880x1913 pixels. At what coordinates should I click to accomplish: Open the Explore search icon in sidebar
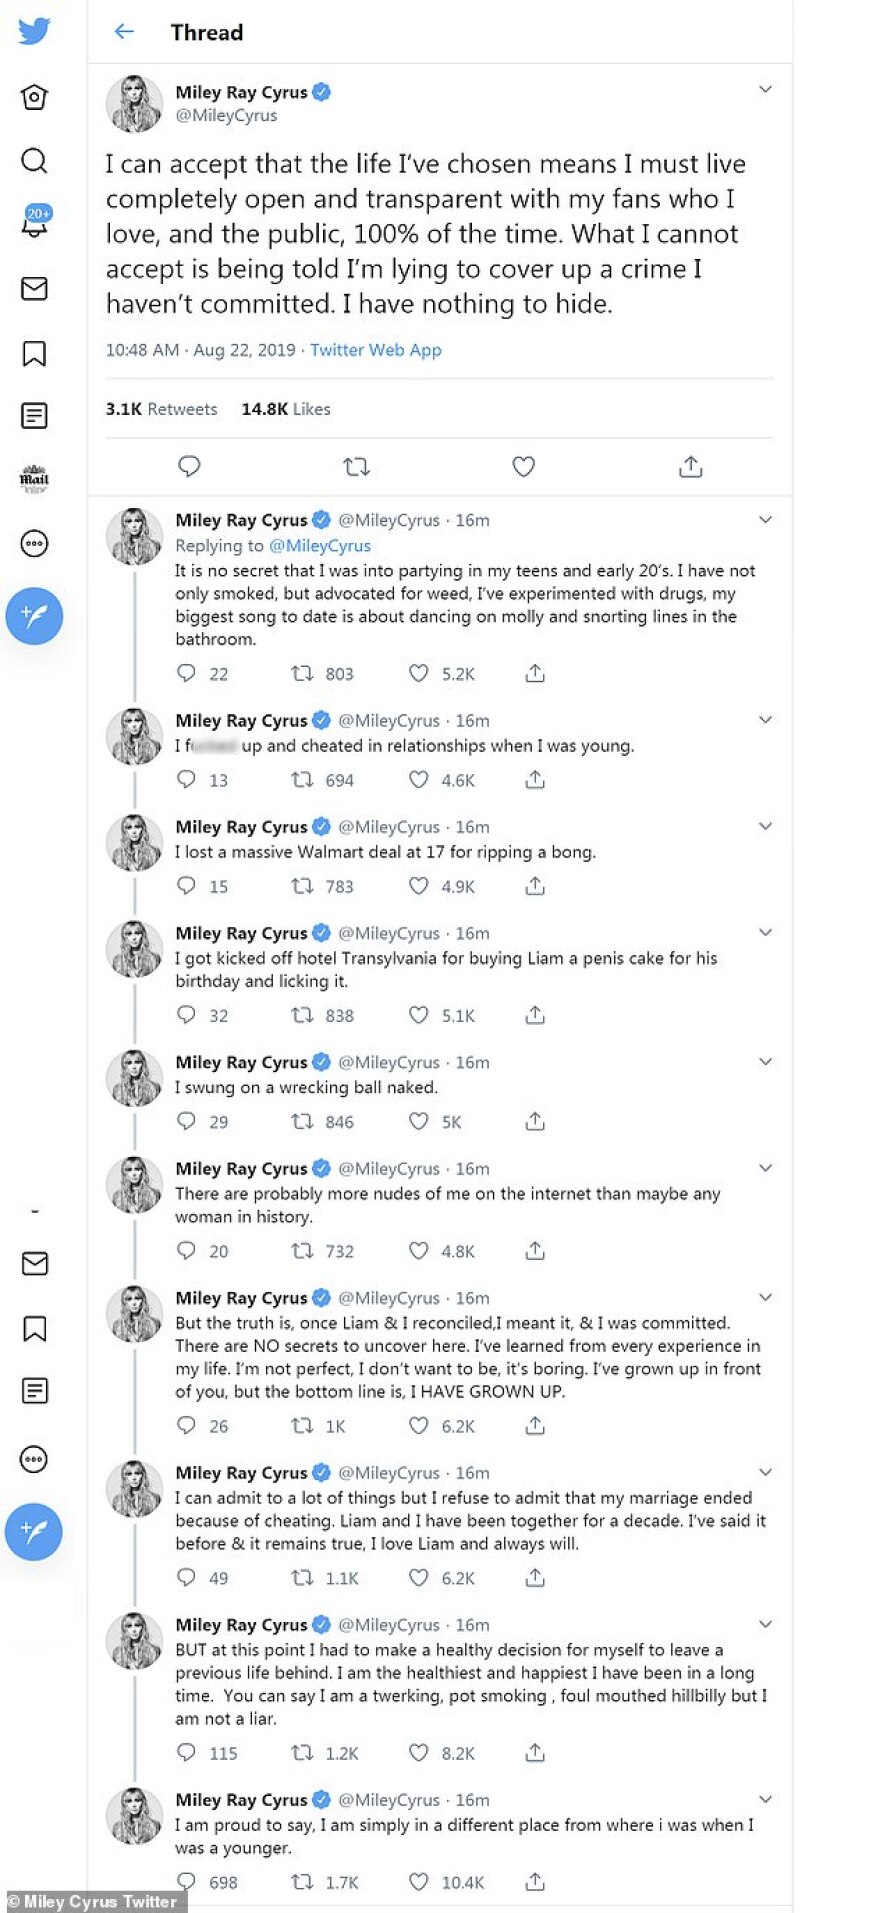click(x=34, y=161)
